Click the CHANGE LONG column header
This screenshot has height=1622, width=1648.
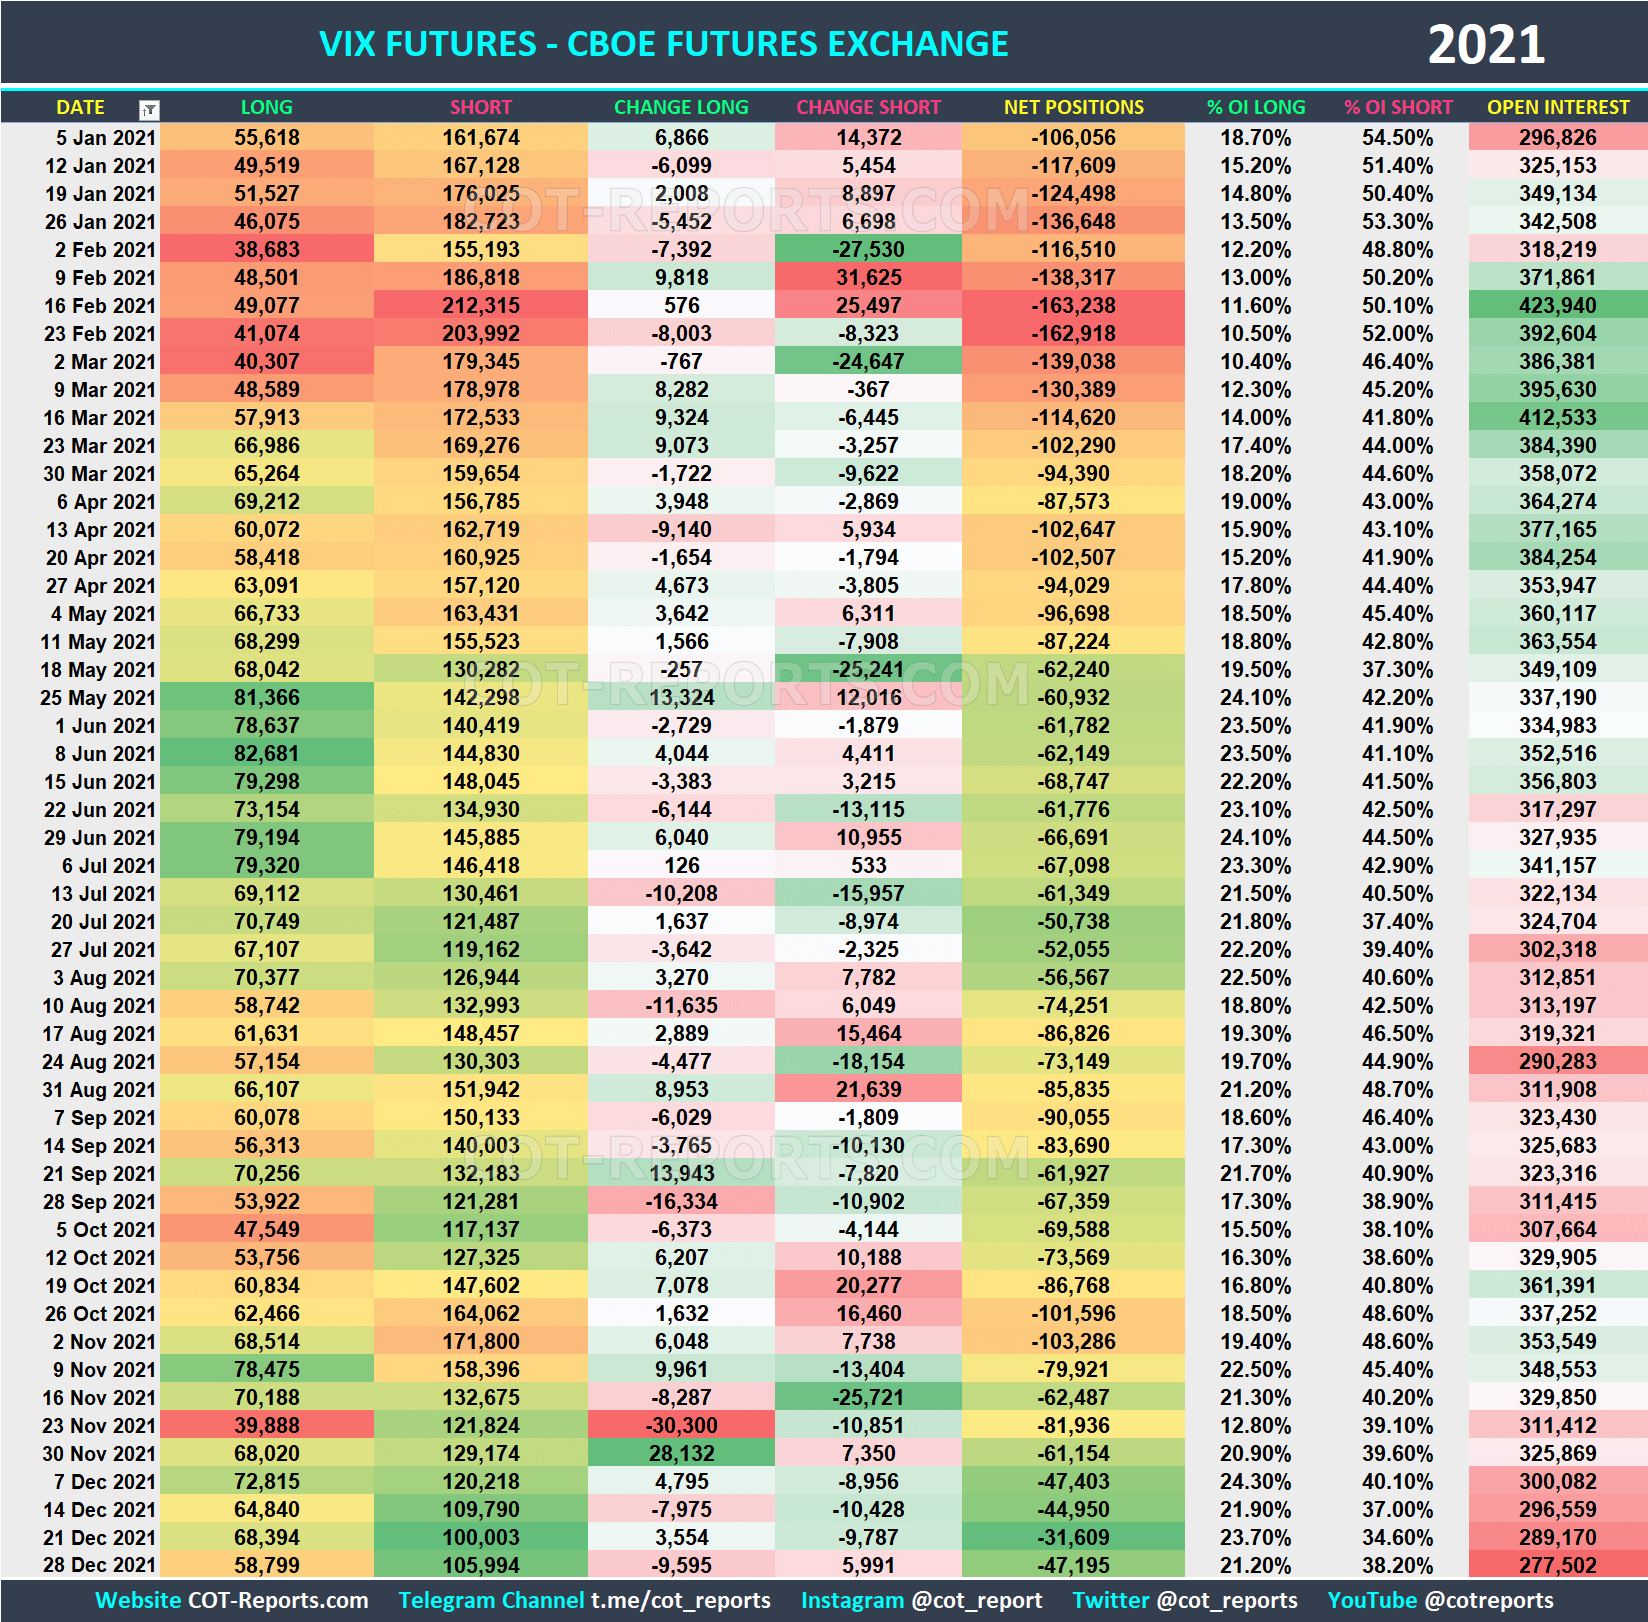[x=681, y=107]
